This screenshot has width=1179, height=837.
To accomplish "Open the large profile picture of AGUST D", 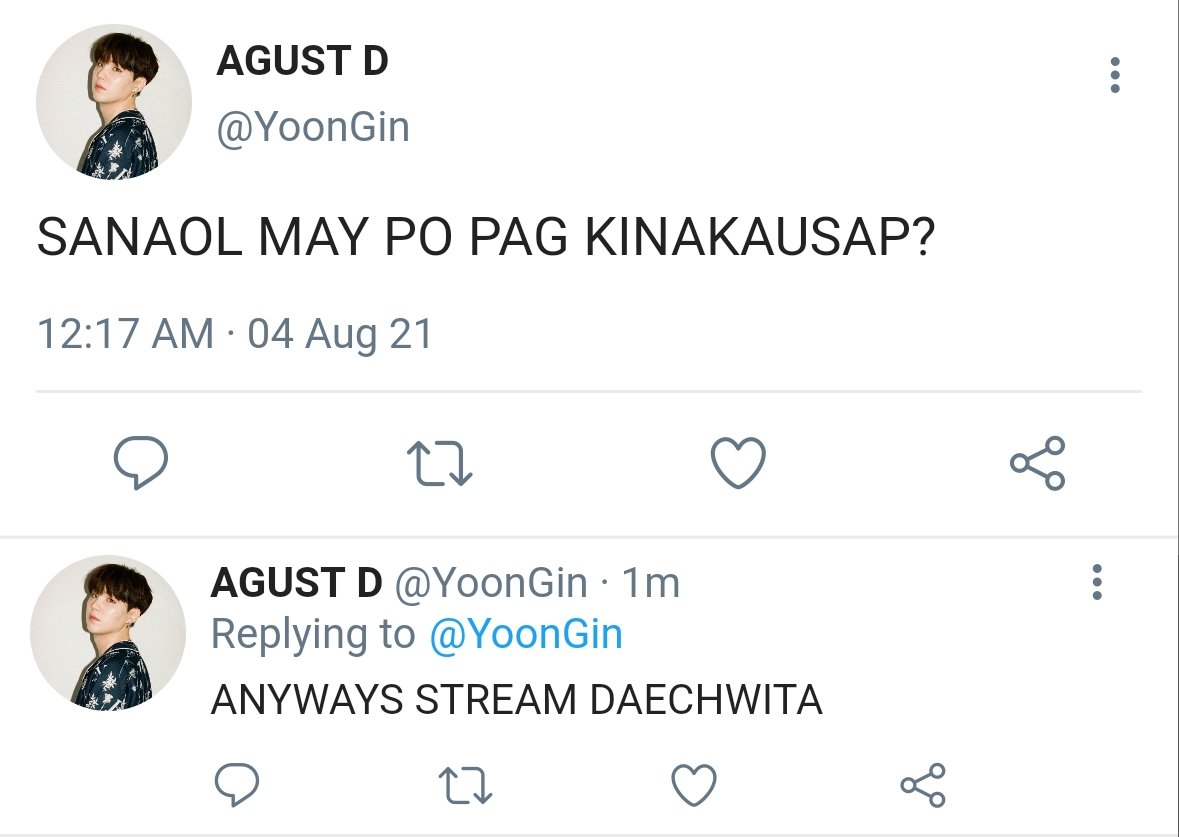I will click(114, 102).
